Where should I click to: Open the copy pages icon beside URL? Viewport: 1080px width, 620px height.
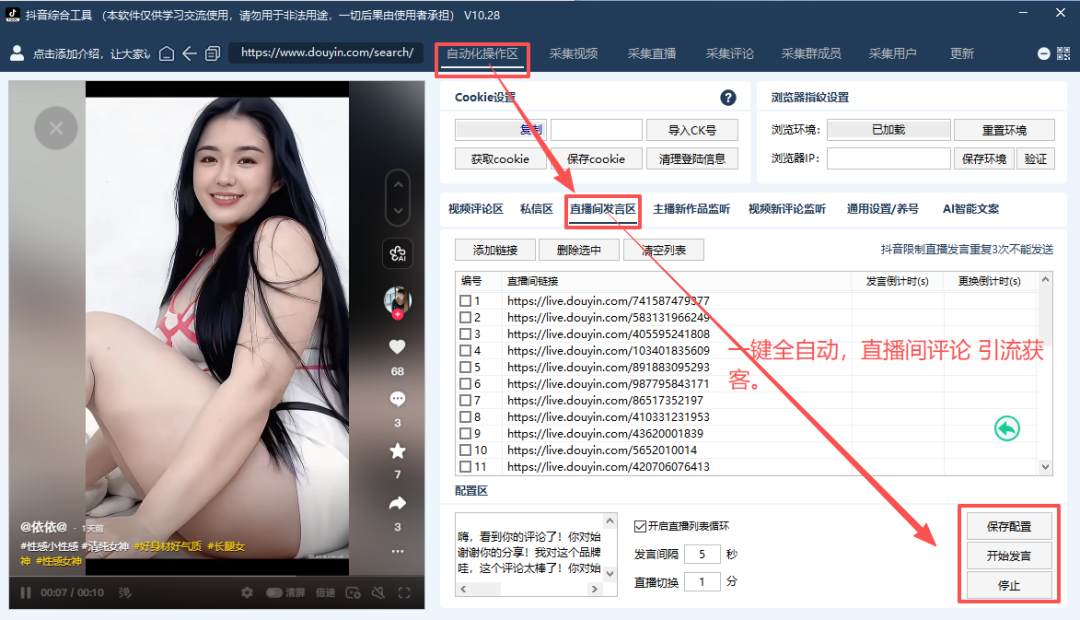213,53
